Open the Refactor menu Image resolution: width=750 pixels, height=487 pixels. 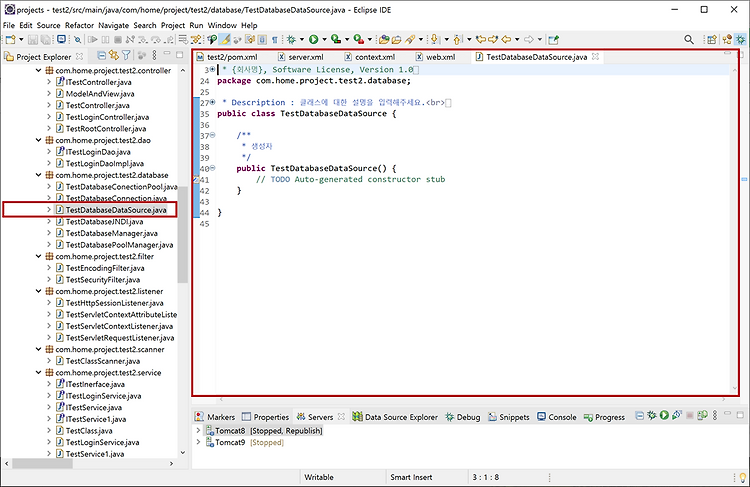click(79, 25)
